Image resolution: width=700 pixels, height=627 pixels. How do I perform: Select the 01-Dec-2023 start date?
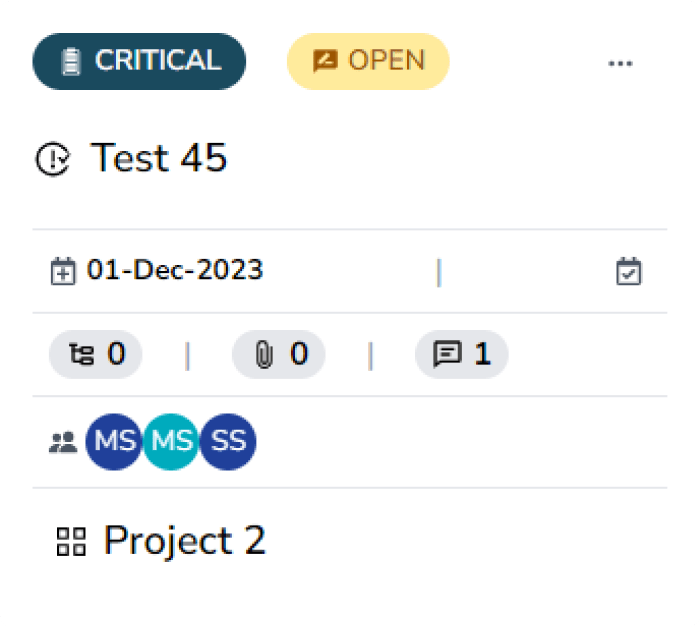[175, 270]
